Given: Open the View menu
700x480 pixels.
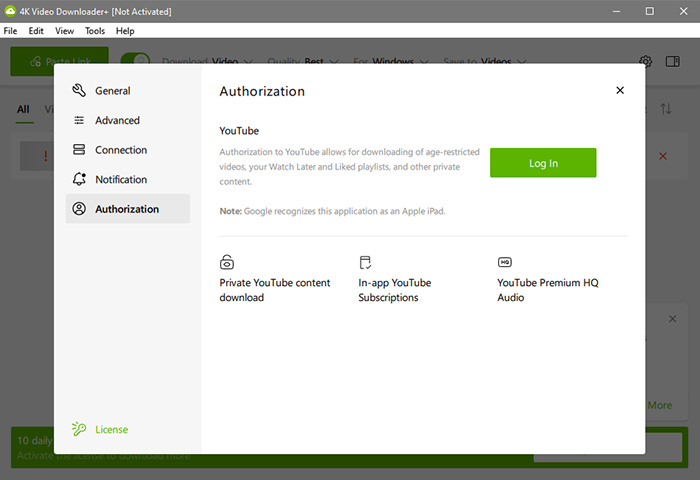Looking at the screenshot, I should click(x=64, y=31).
